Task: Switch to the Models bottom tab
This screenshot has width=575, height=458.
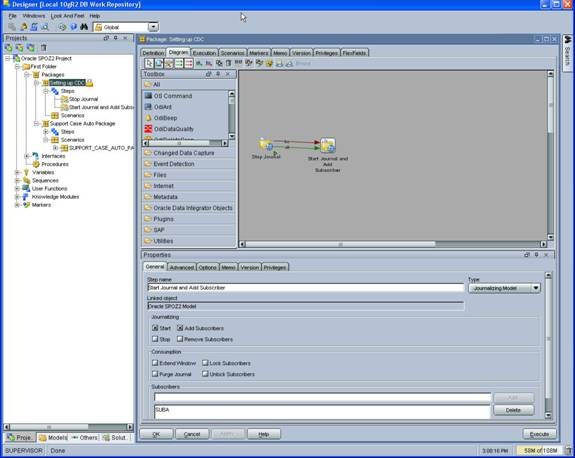Action: 53,437
